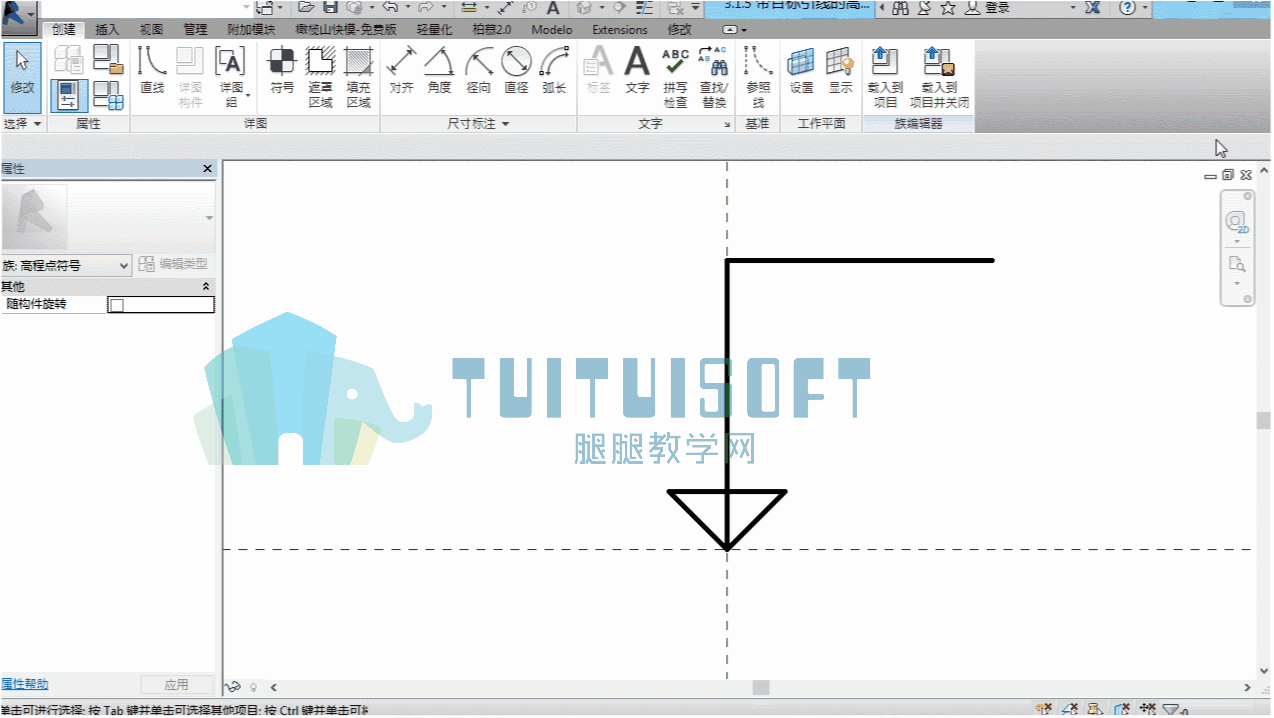The image size is (1274, 718).
Task: Choose the 弧长 arc length dimension tool
Action: (x=554, y=71)
